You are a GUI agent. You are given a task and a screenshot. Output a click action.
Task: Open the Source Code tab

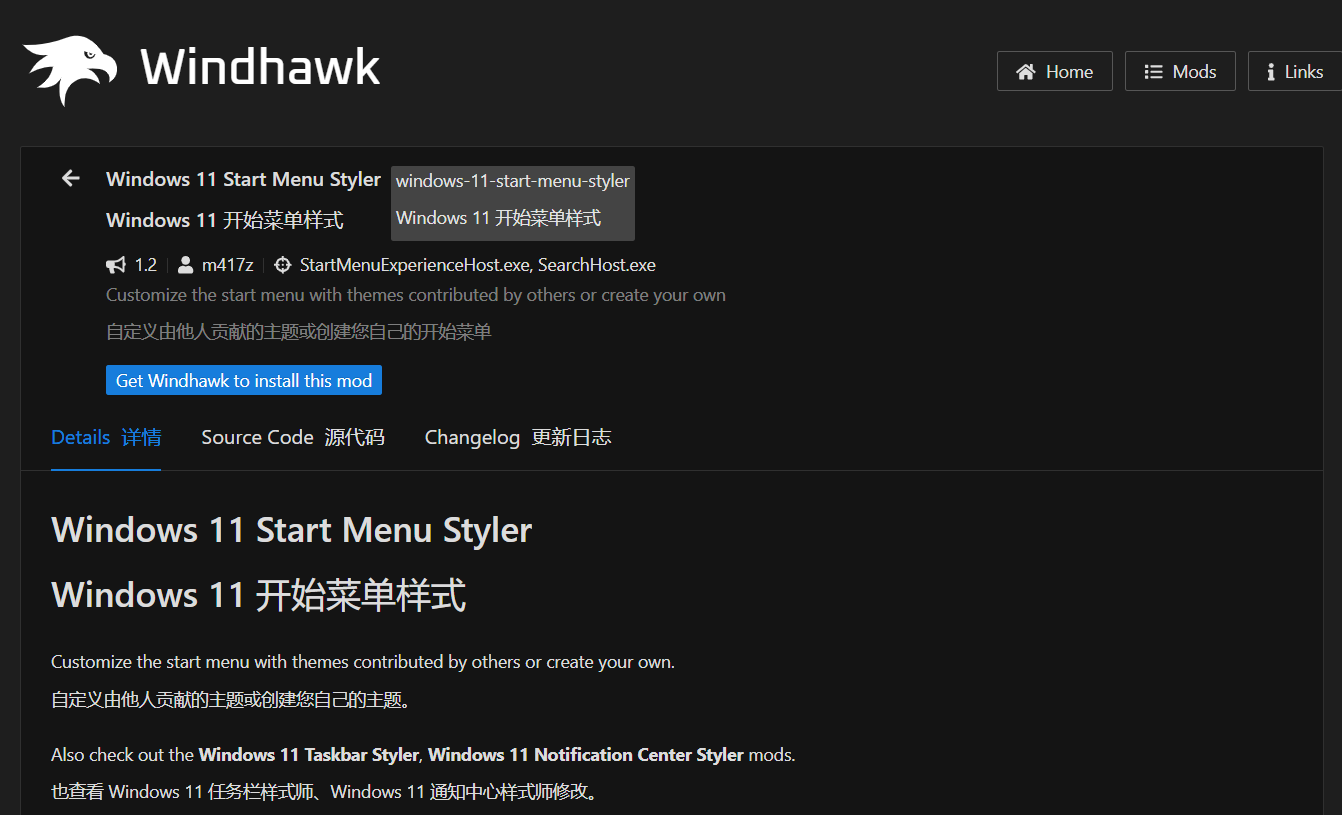point(292,437)
